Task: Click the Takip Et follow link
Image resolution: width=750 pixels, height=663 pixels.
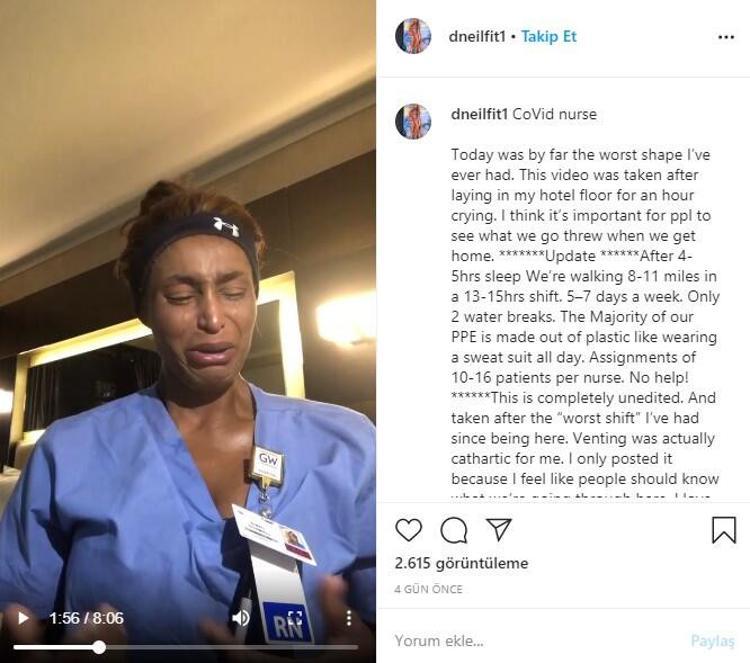Action: 549,36
